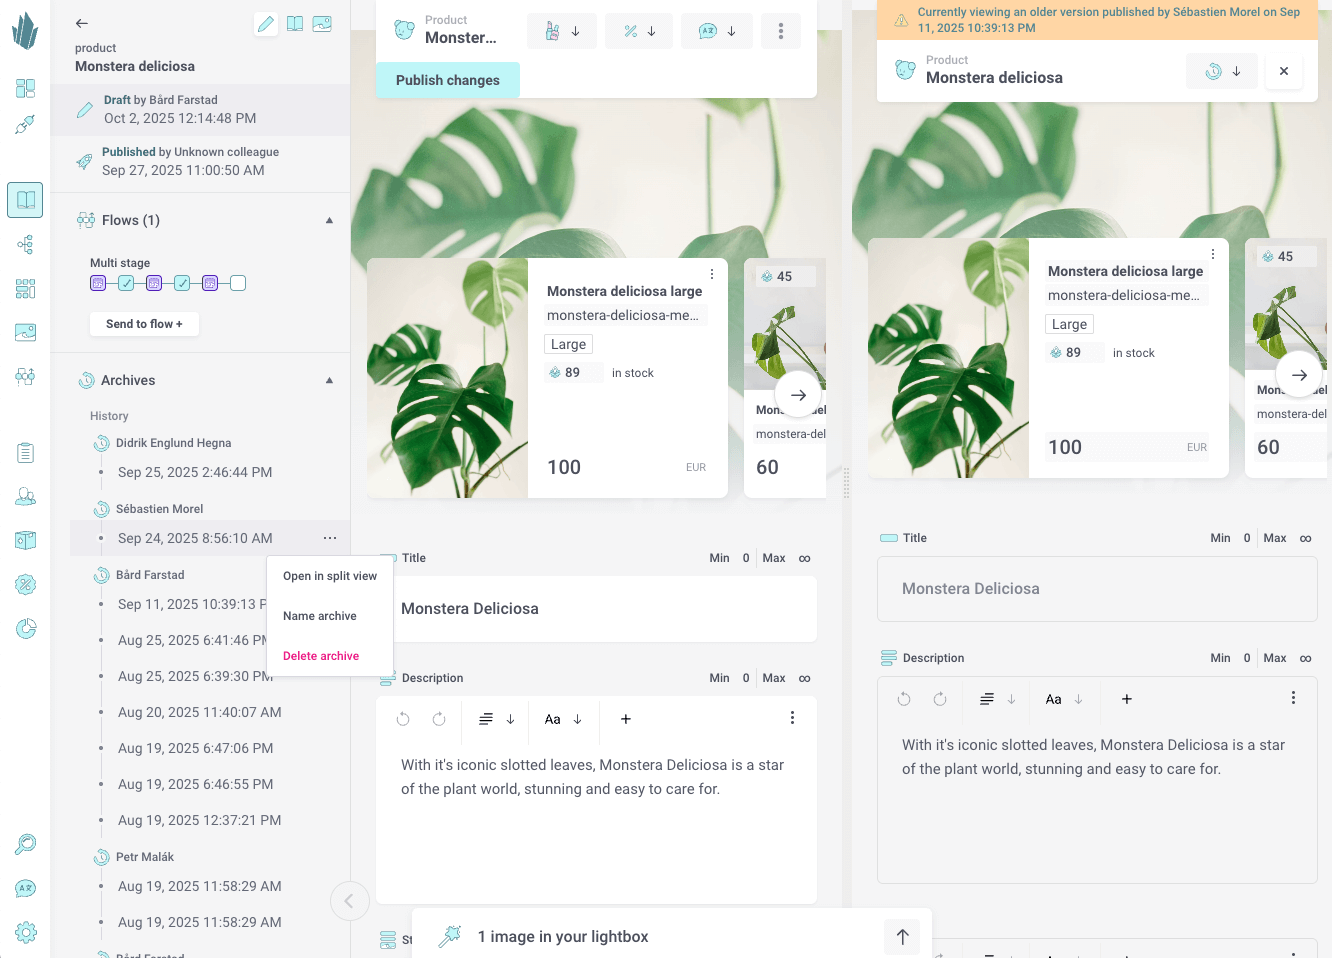The height and width of the screenshot is (958, 1332).
Task: Tick the empty last checkbox in Multi stage flow
Action: click(x=238, y=284)
